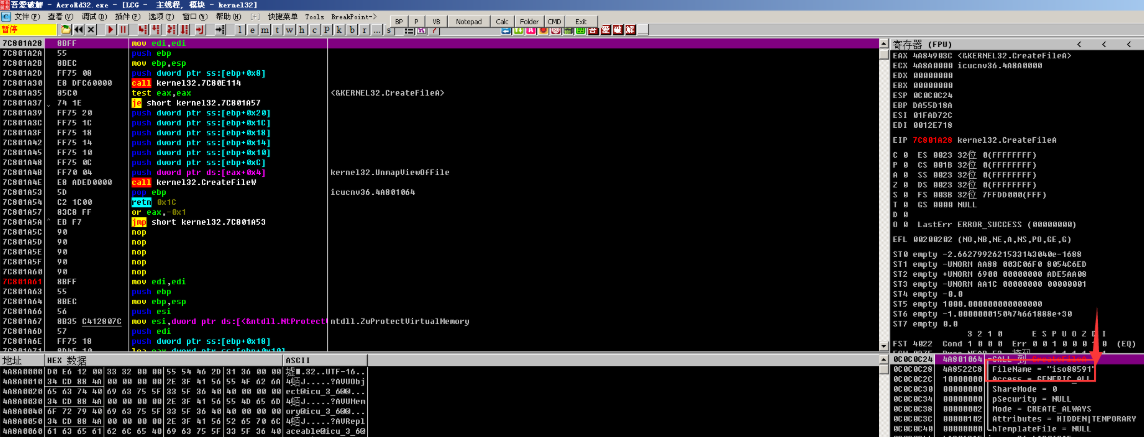Viewport: 1144px width, 438px height.
Task: Open the call stack with the 'k' button
Action: [x=339, y=30]
